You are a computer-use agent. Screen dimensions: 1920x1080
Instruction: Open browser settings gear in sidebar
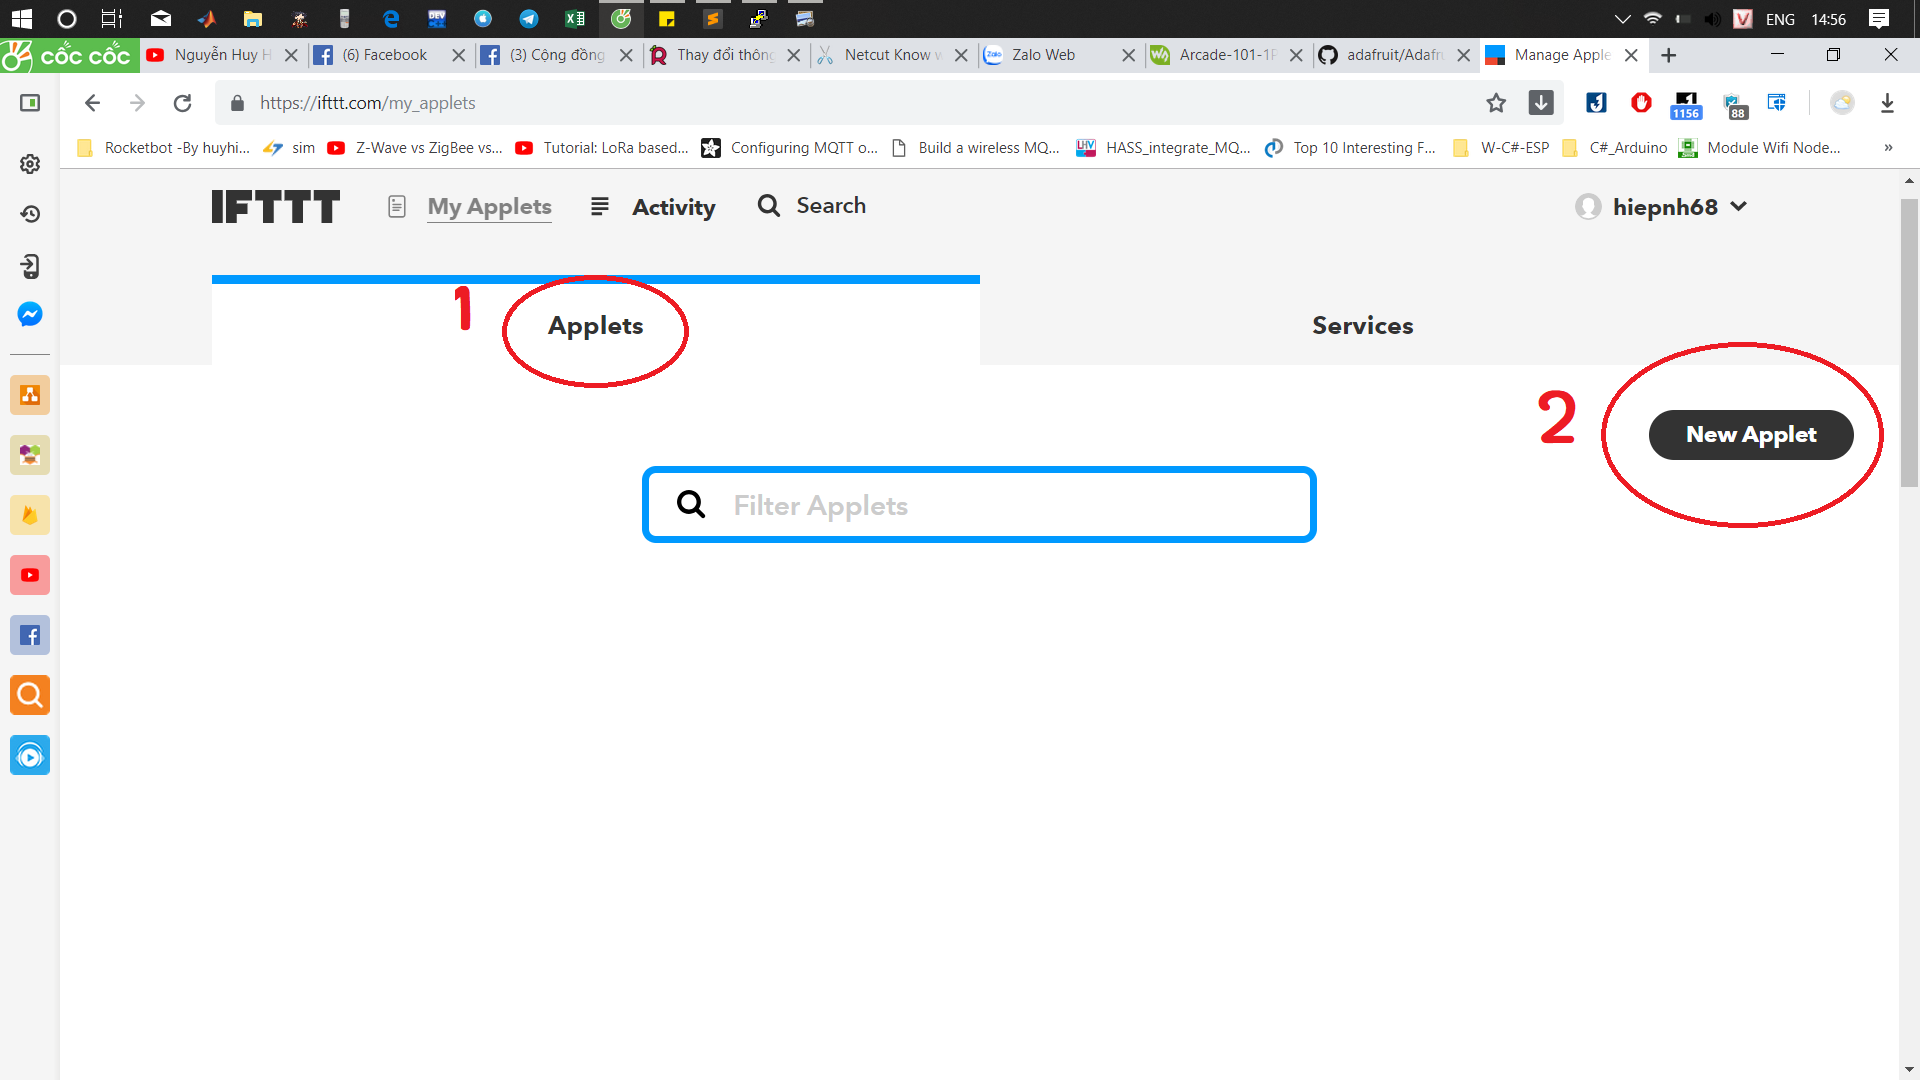(30, 164)
